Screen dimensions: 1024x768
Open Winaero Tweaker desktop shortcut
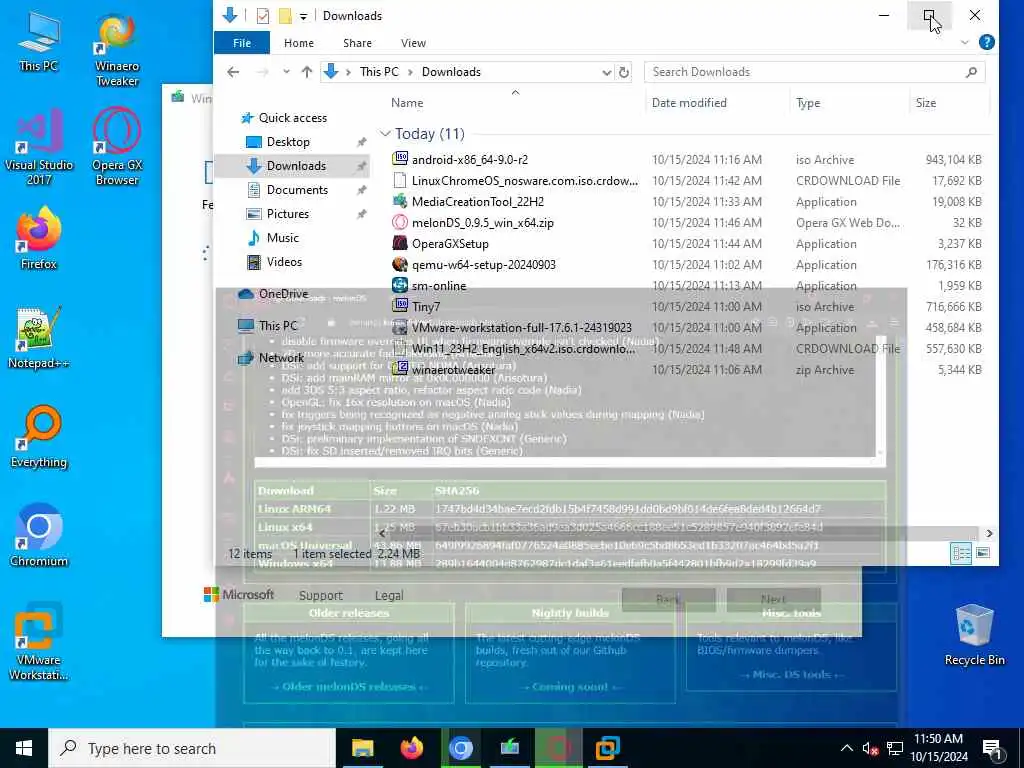tap(117, 49)
